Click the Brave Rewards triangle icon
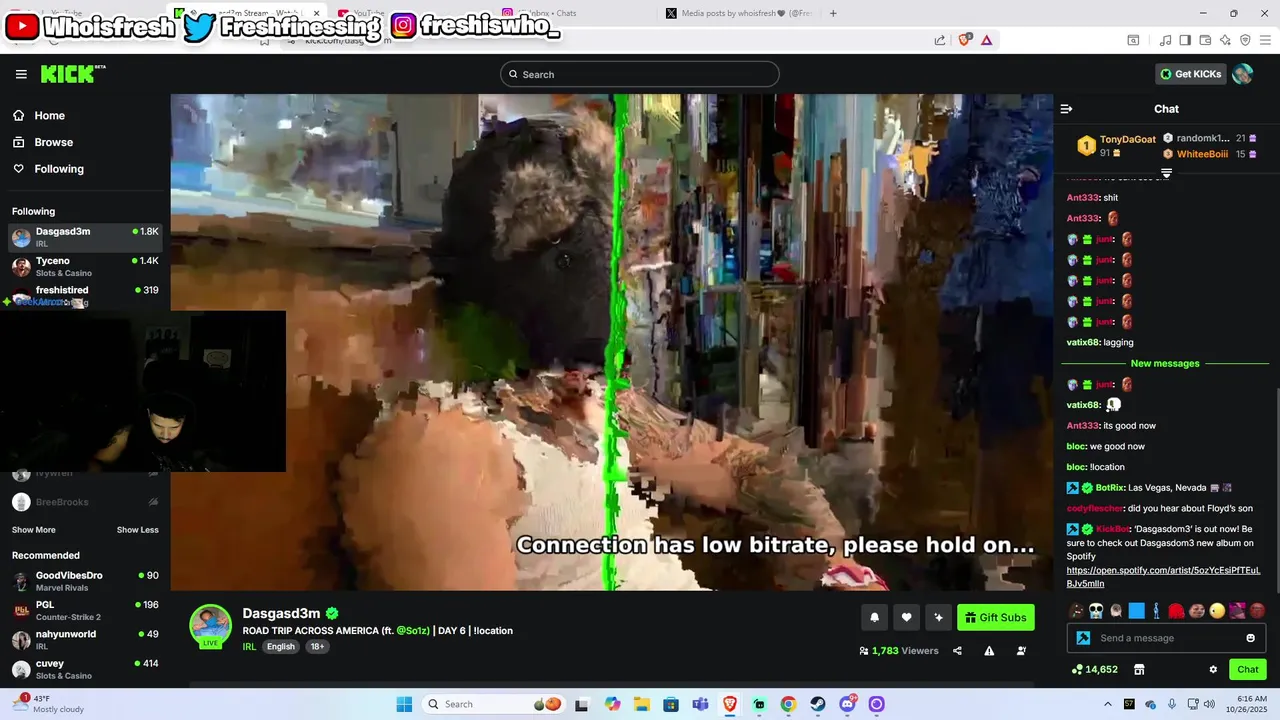This screenshot has height=720, width=1280. coord(986,40)
